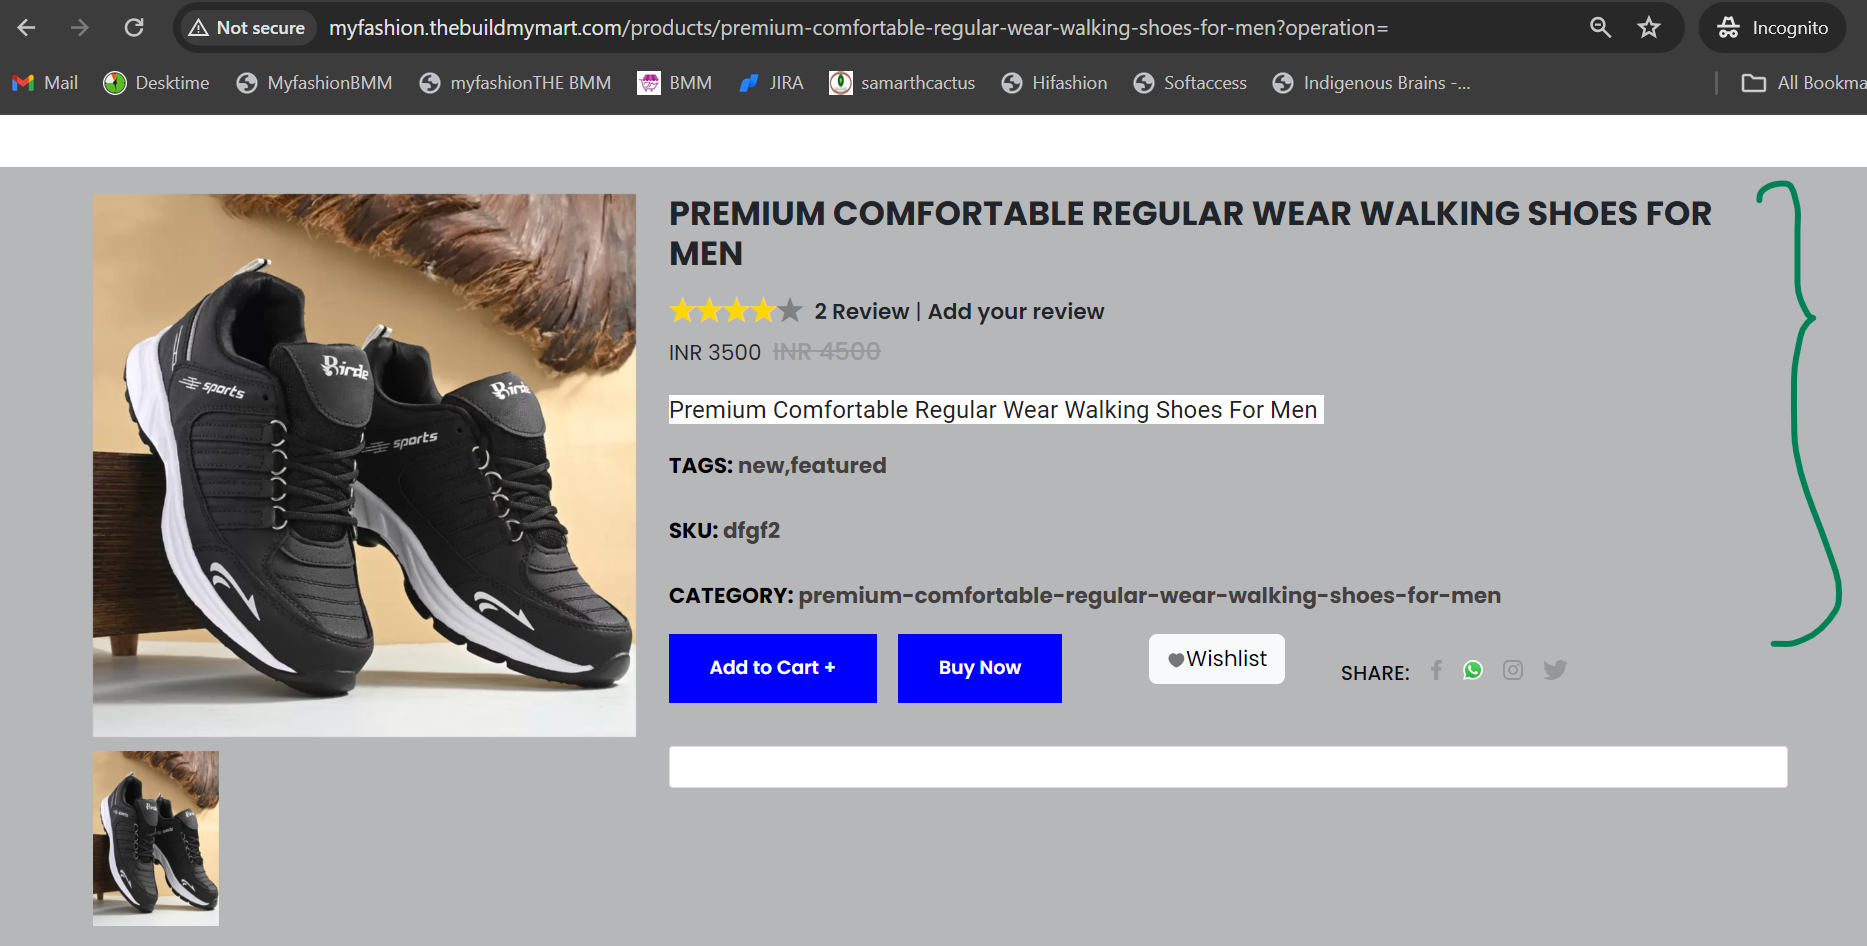Add product to Wishlist

click(x=1217, y=659)
